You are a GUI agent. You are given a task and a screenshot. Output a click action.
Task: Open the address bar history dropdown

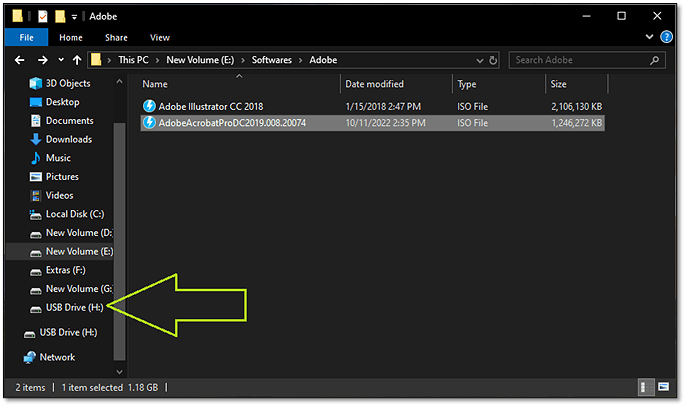pos(480,60)
